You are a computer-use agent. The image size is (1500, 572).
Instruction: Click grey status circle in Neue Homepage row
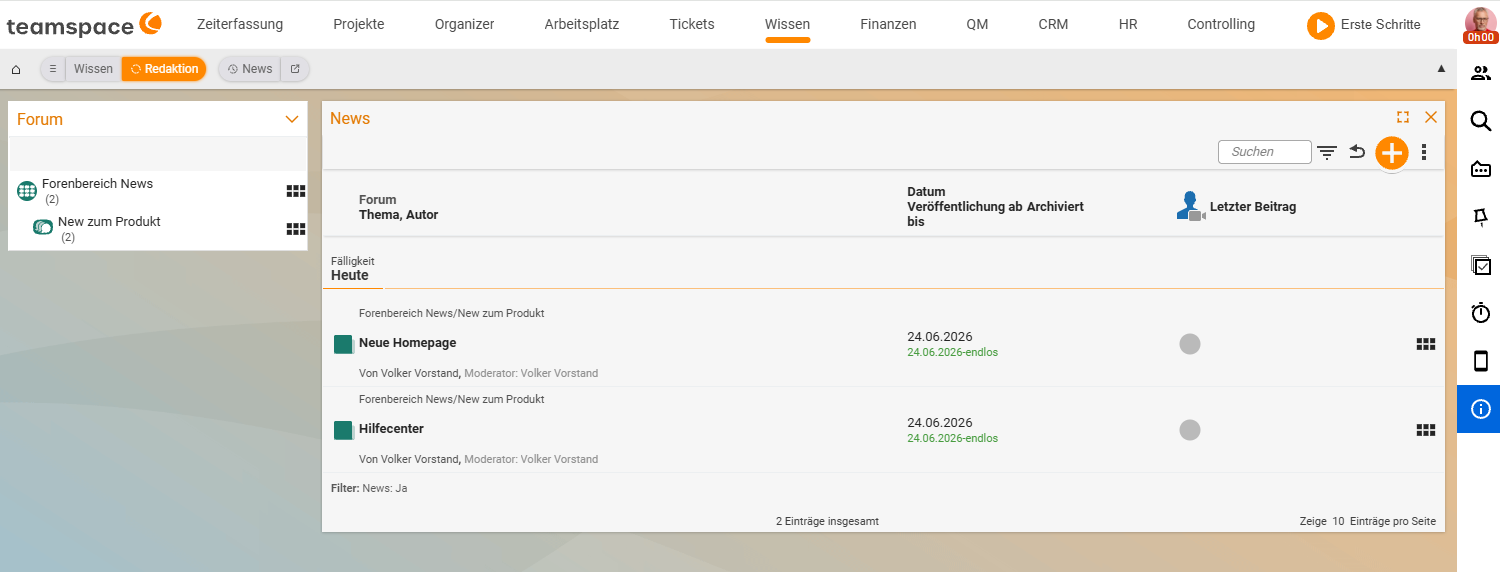click(1190, 344)
